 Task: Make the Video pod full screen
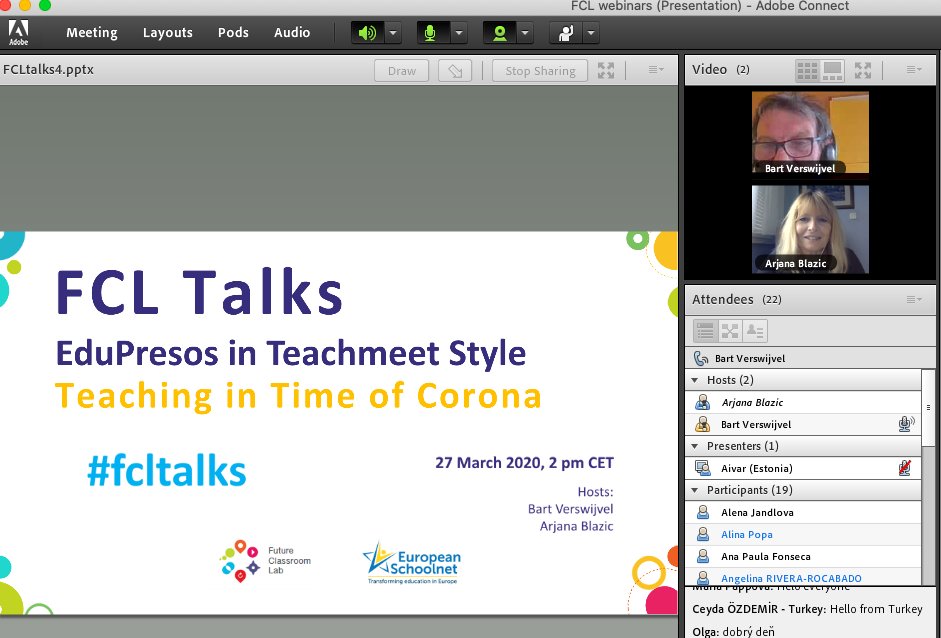863,70
